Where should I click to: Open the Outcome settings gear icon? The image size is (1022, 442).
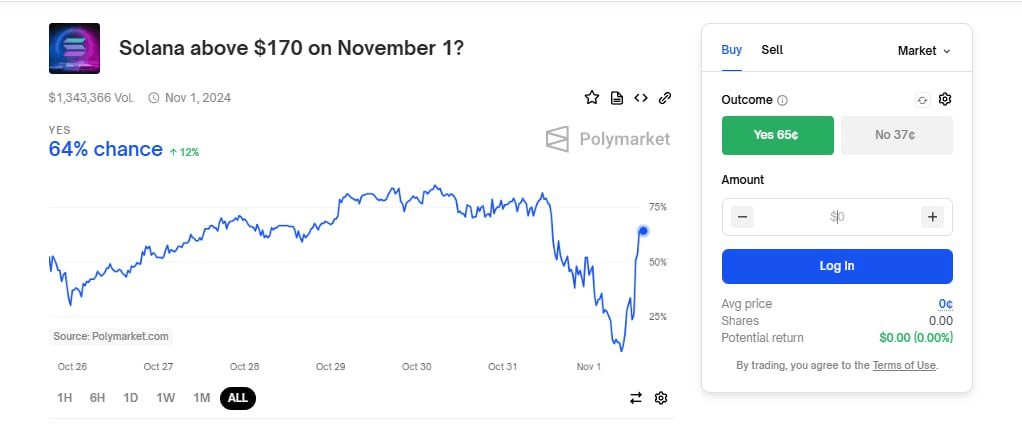[x=944, y=99]
